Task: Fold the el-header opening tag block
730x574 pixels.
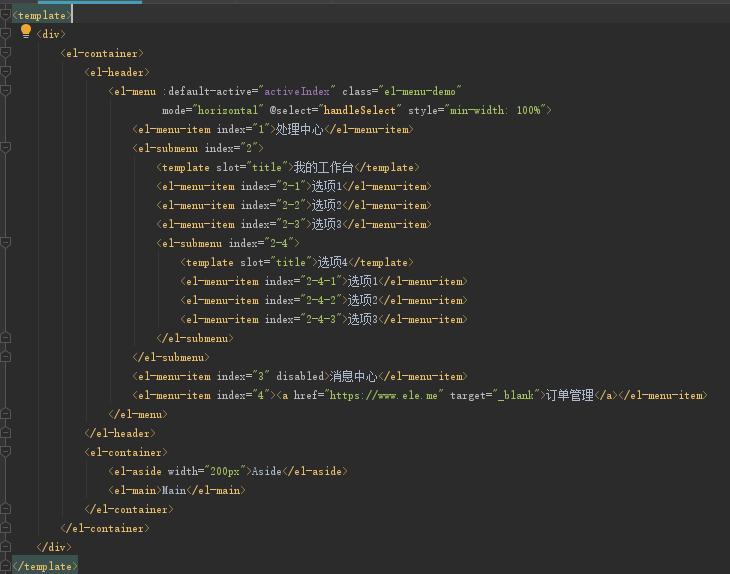Action: click(6, 72)
